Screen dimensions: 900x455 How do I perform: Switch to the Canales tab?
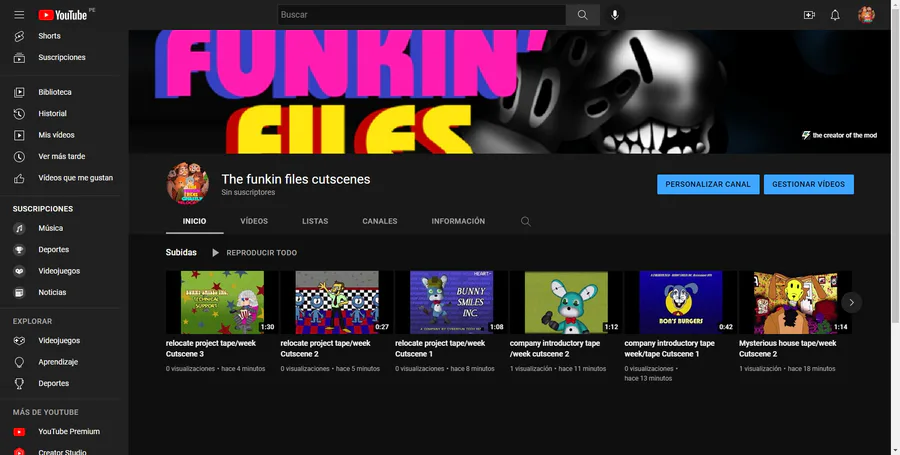[379, 221]
